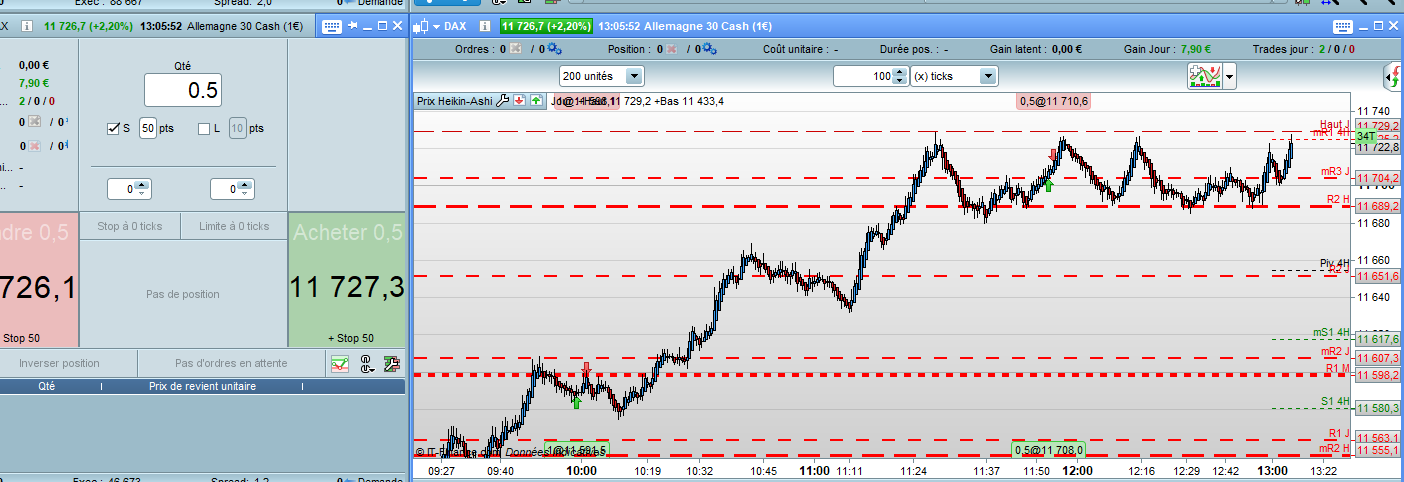Click price label 11 617,6 on axis
The image size is (1404, 482).
(x=1378, y=340)
